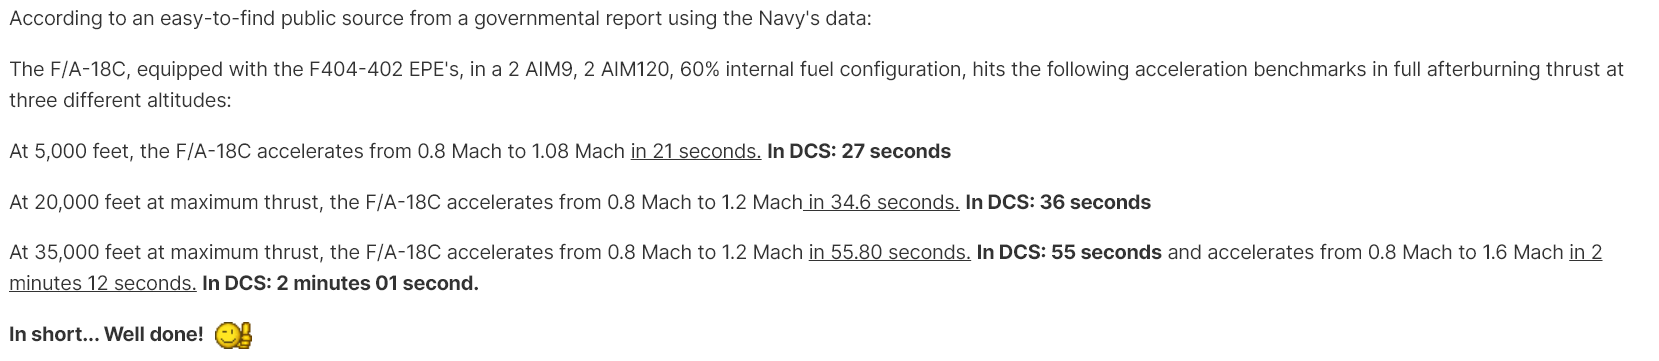Click the thumbs-up smiley emoji

pyautogui.click(x=233, y=335)
